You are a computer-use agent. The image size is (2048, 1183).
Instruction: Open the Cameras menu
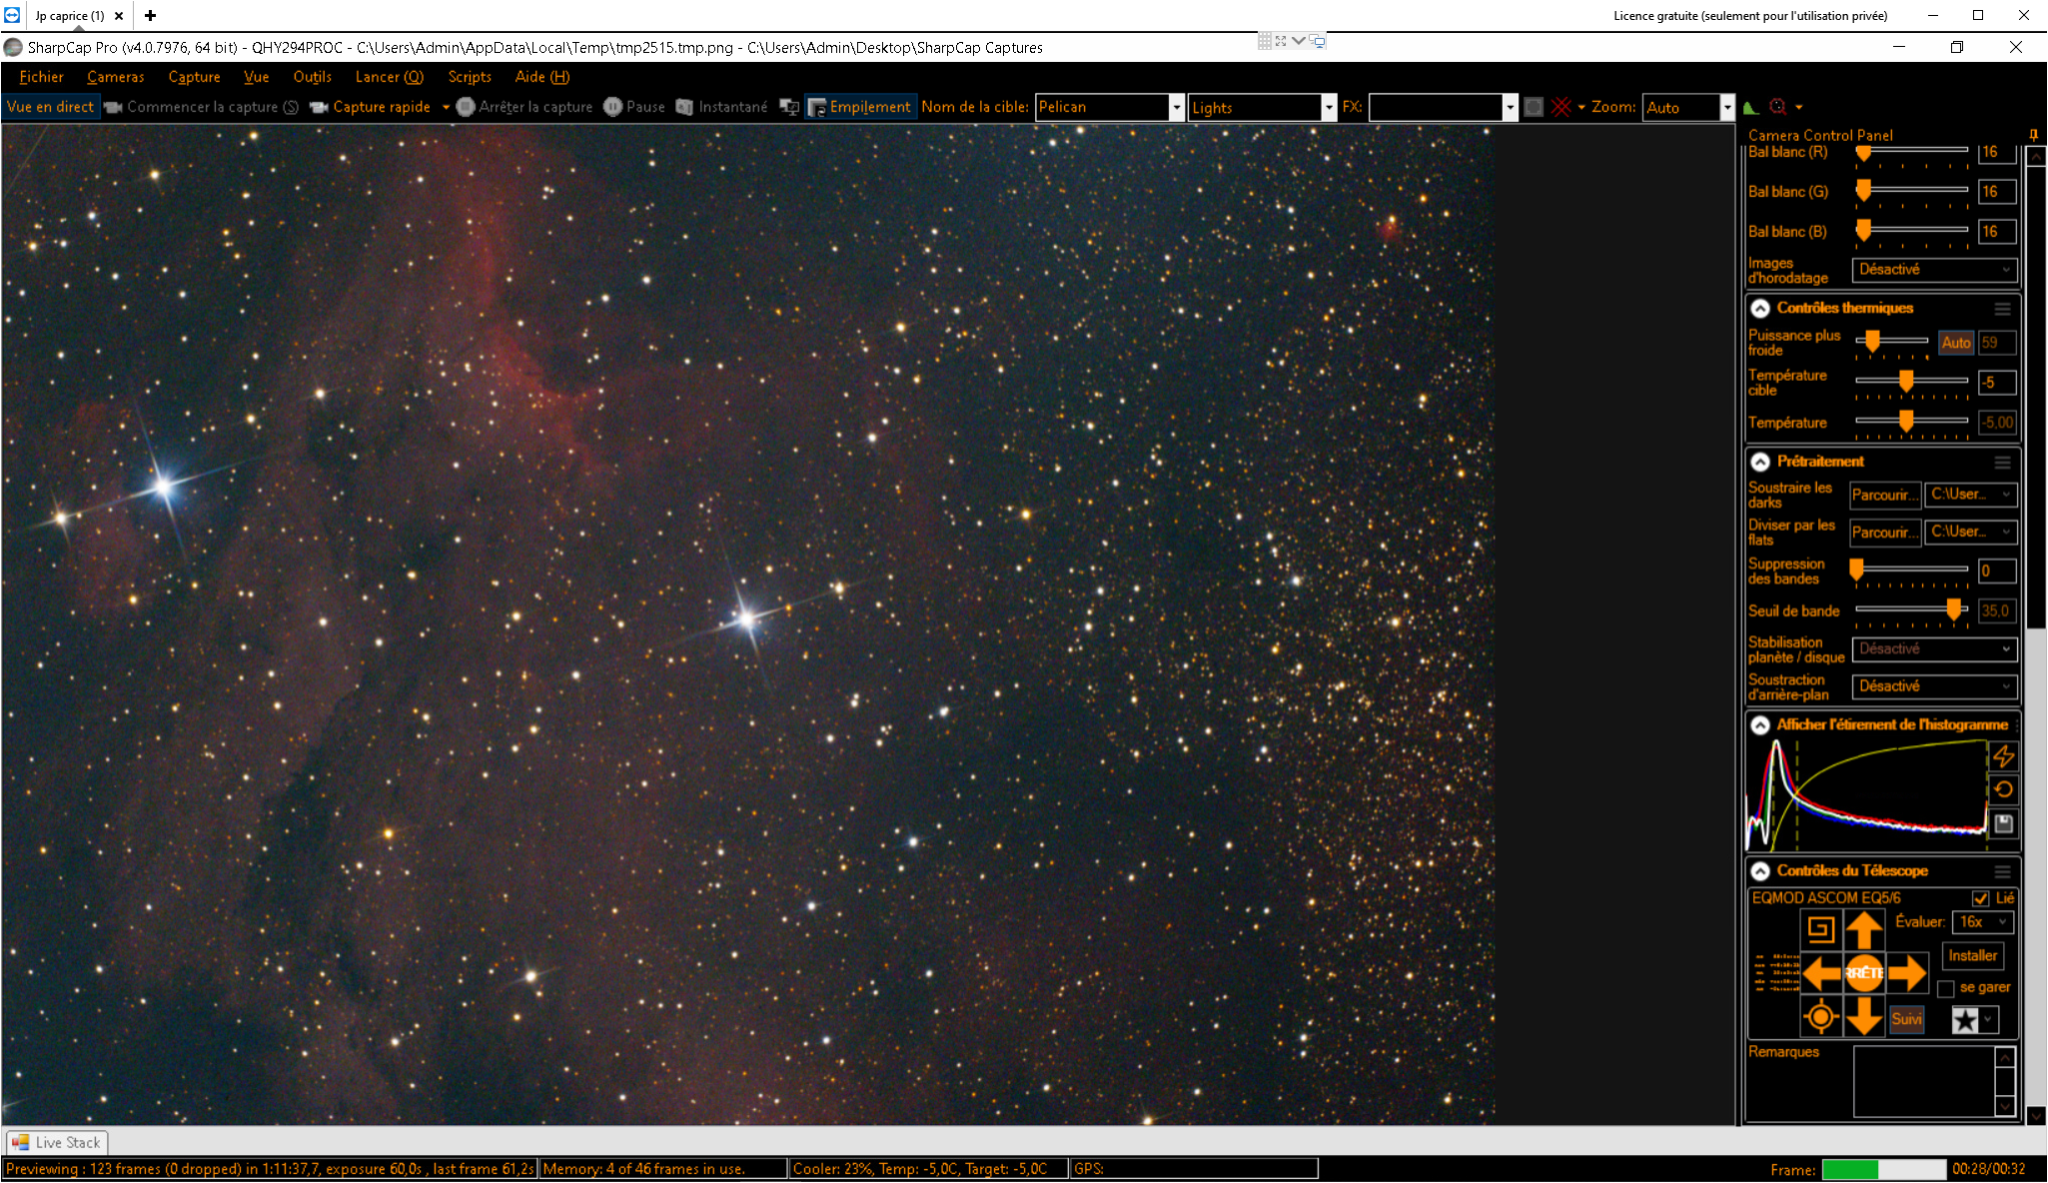[x=115, y=77]
